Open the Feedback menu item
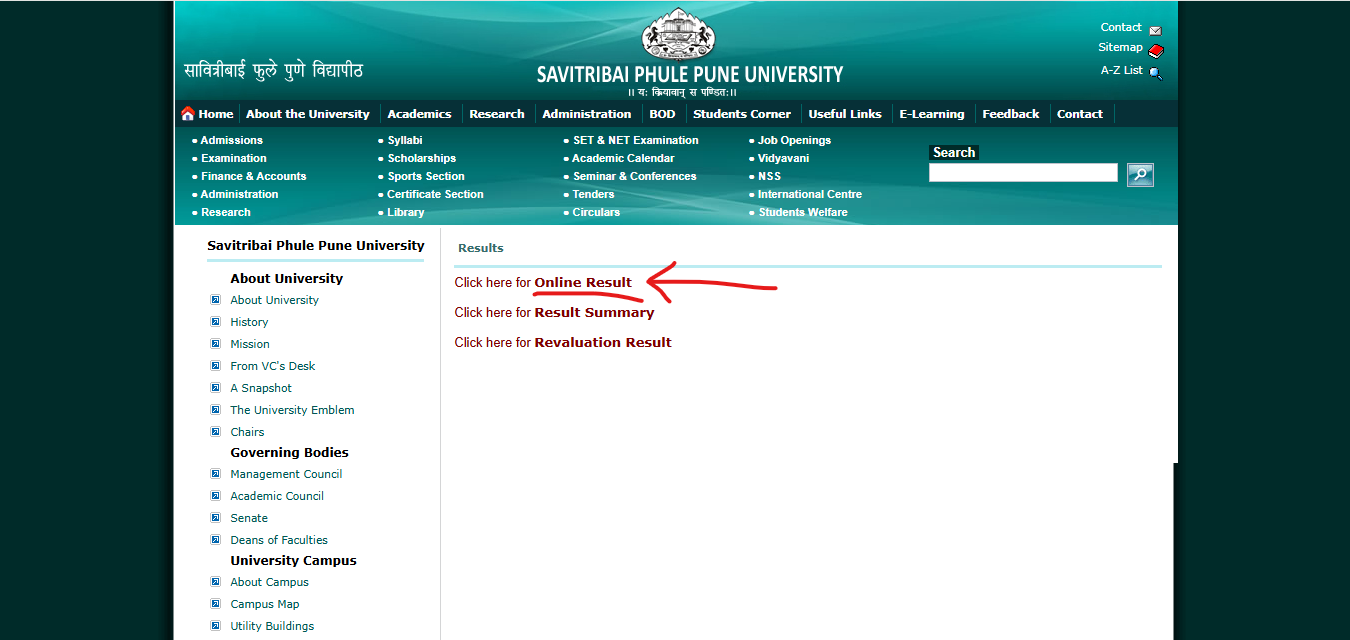This screenshot has height=640, width=1350. (1011, 114)
